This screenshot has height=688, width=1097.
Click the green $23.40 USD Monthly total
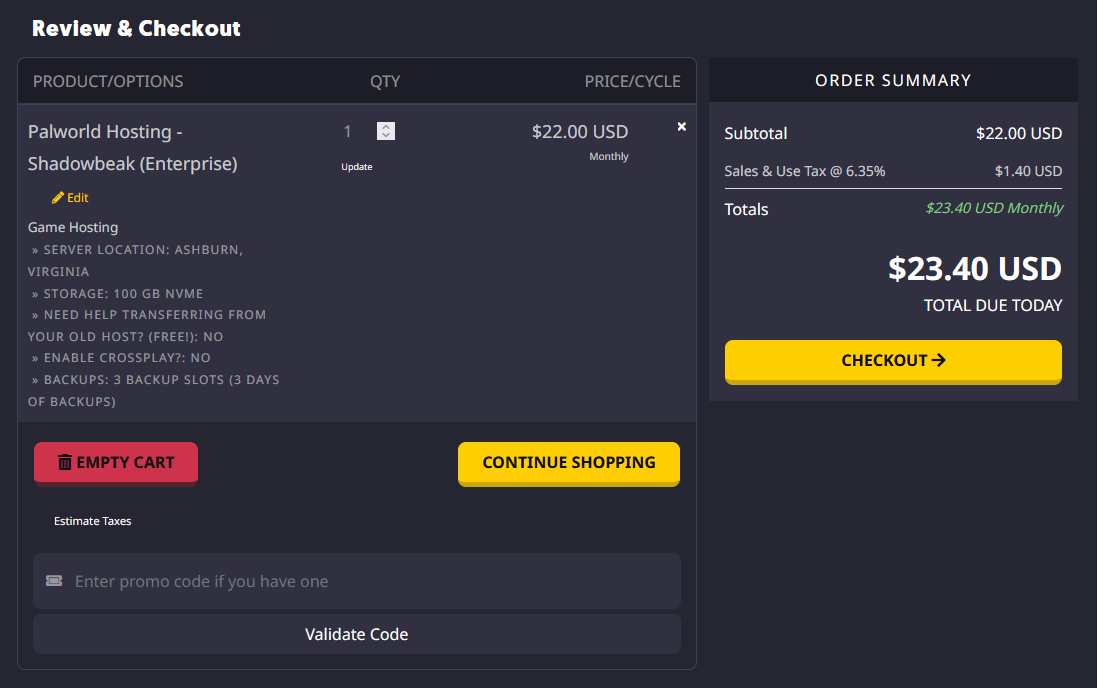tap(994, 208)
